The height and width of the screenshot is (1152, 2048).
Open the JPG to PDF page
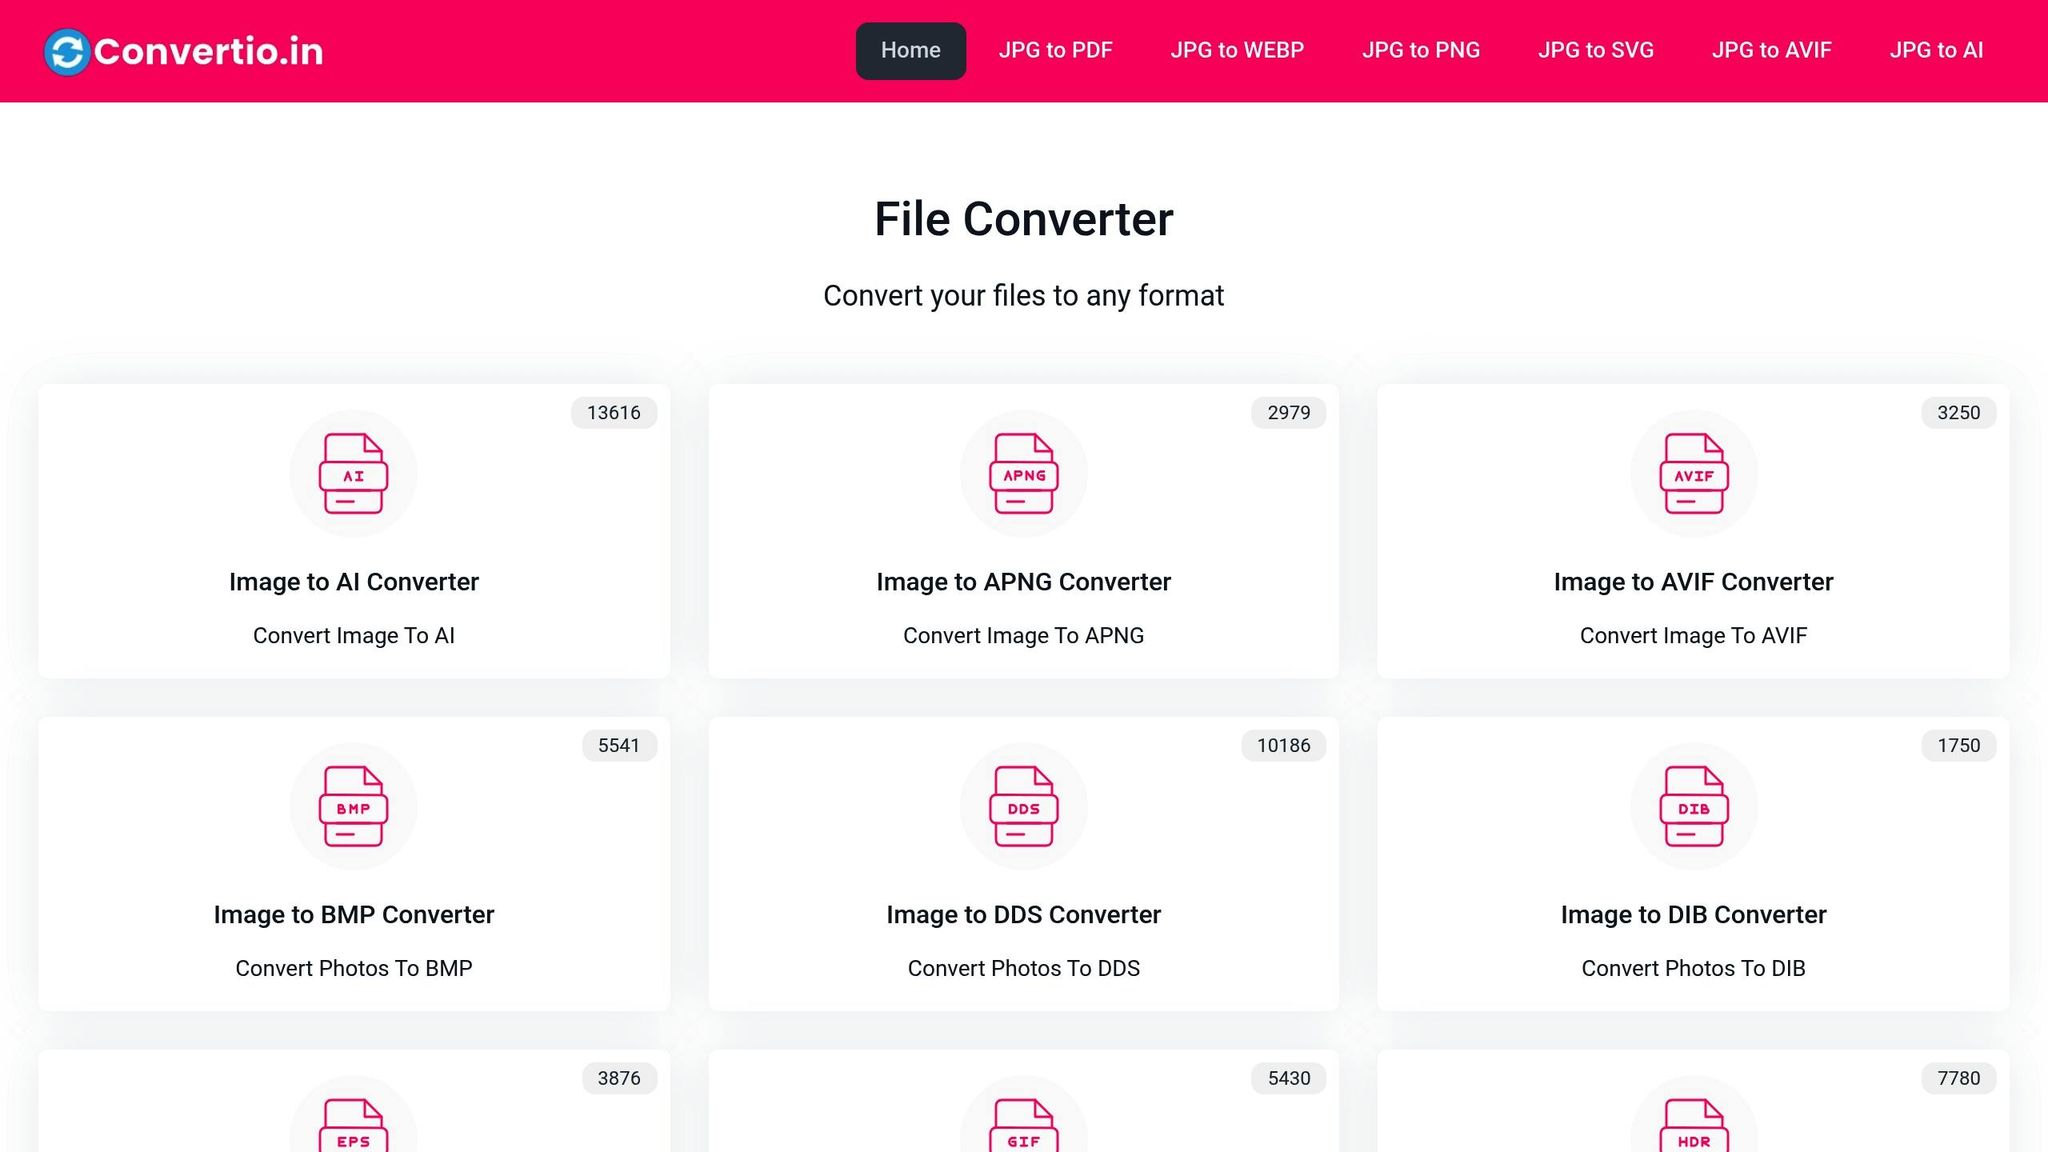pos(1055,50)
